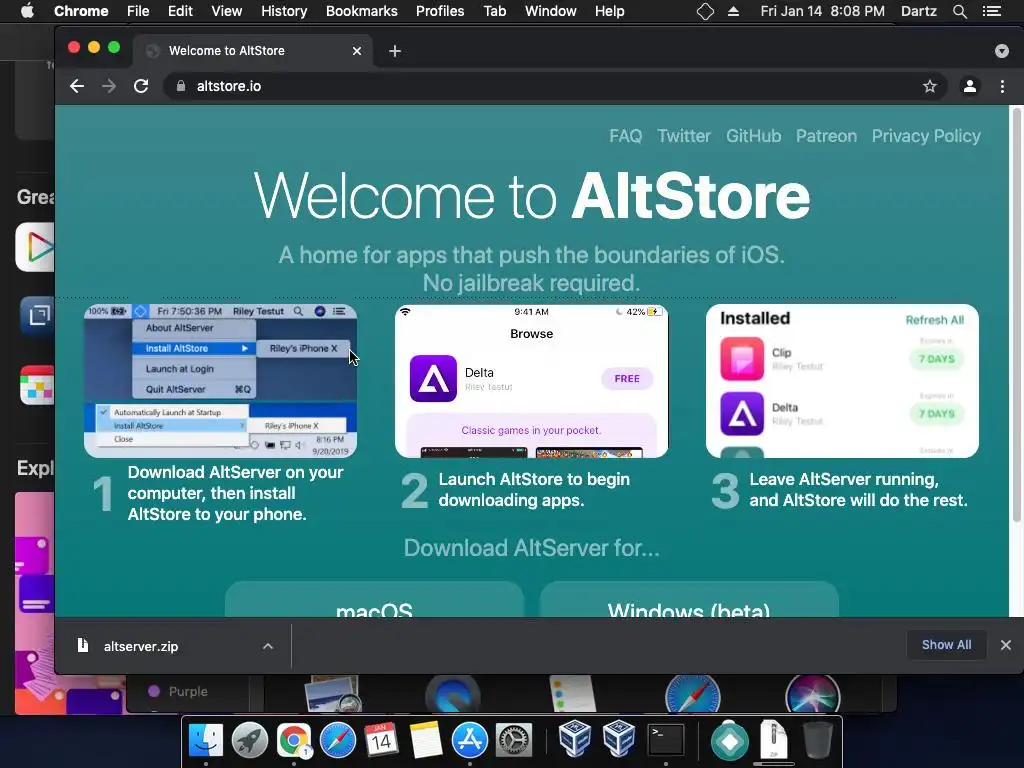Bookmark this page with the star icon

(x=930, y=86)
